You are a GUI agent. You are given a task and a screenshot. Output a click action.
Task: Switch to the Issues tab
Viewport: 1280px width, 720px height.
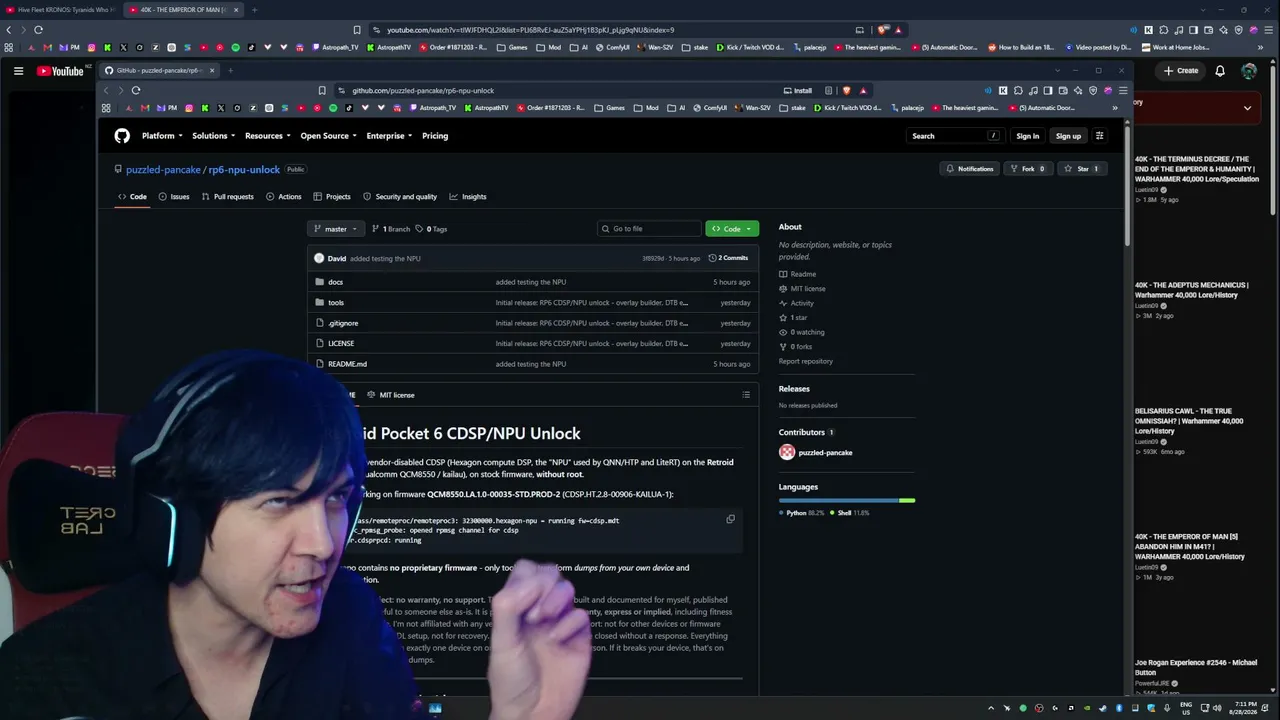tap(174, 197)
